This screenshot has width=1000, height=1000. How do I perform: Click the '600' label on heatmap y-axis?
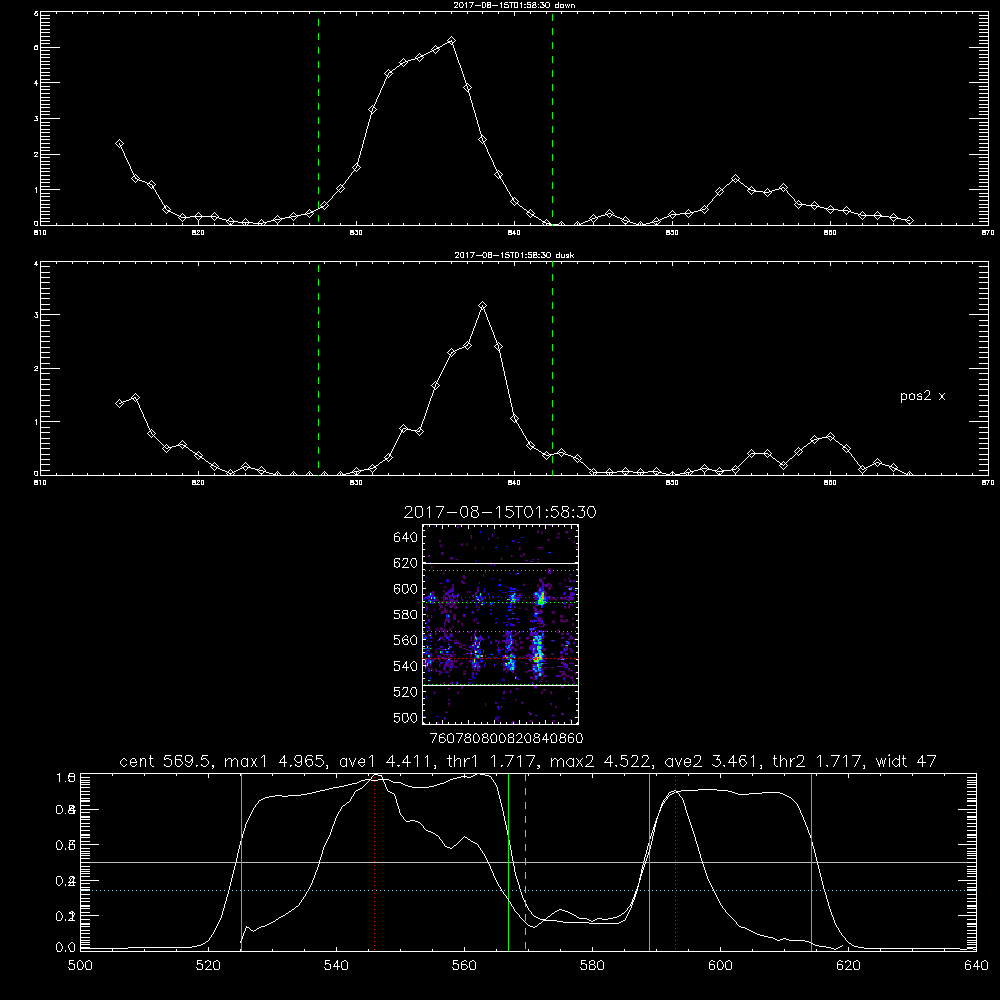(x=406, y=589)
